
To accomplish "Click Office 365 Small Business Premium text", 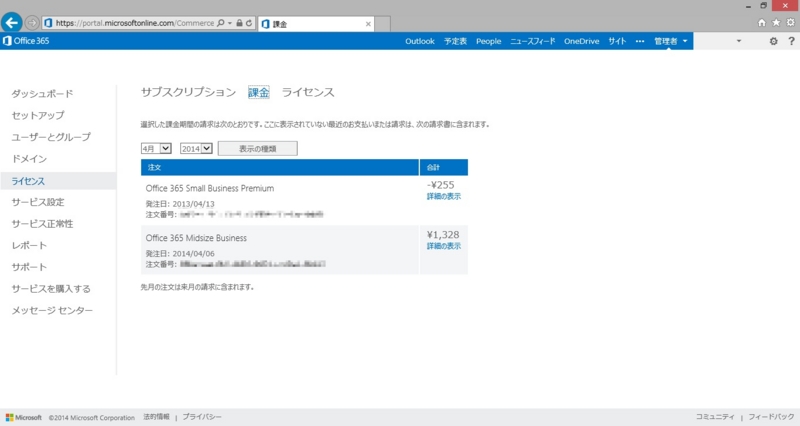I will tap(210, 188).
